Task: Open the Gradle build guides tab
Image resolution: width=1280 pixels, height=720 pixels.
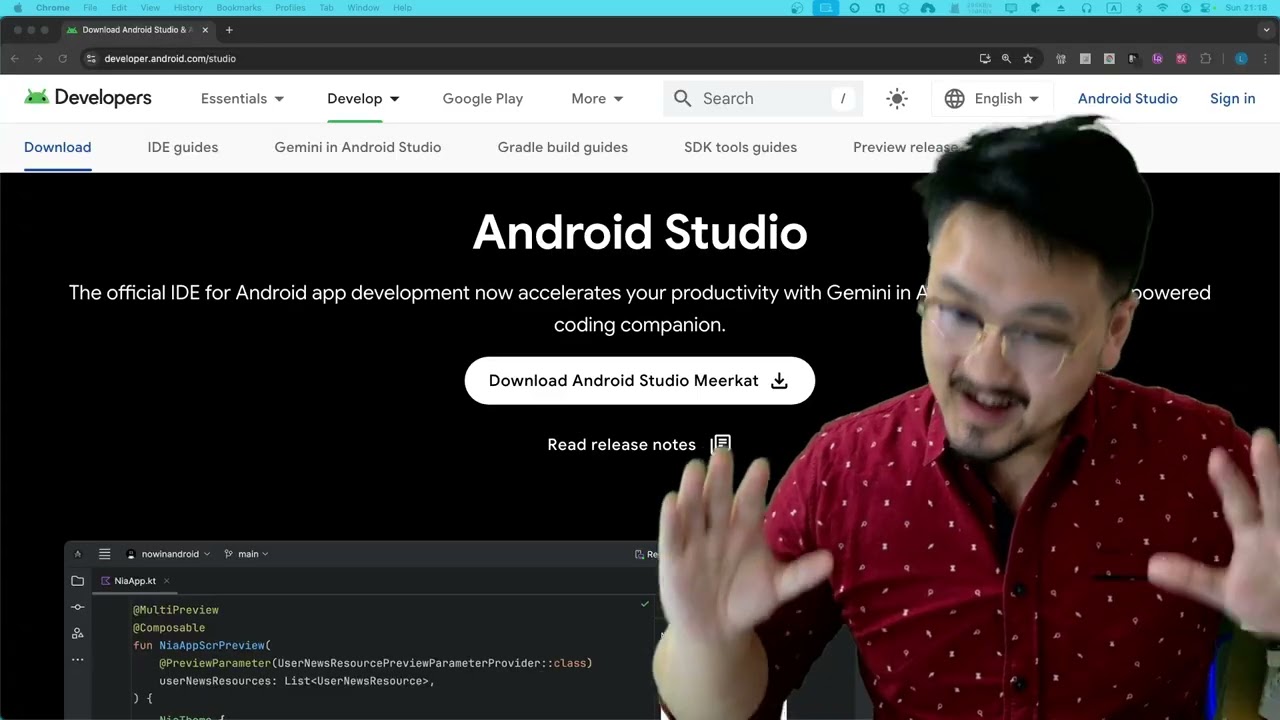Action: (x=563, y=147)
